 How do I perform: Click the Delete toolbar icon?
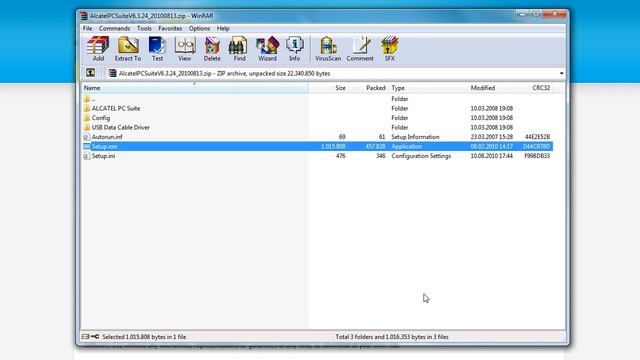(212, 49)
